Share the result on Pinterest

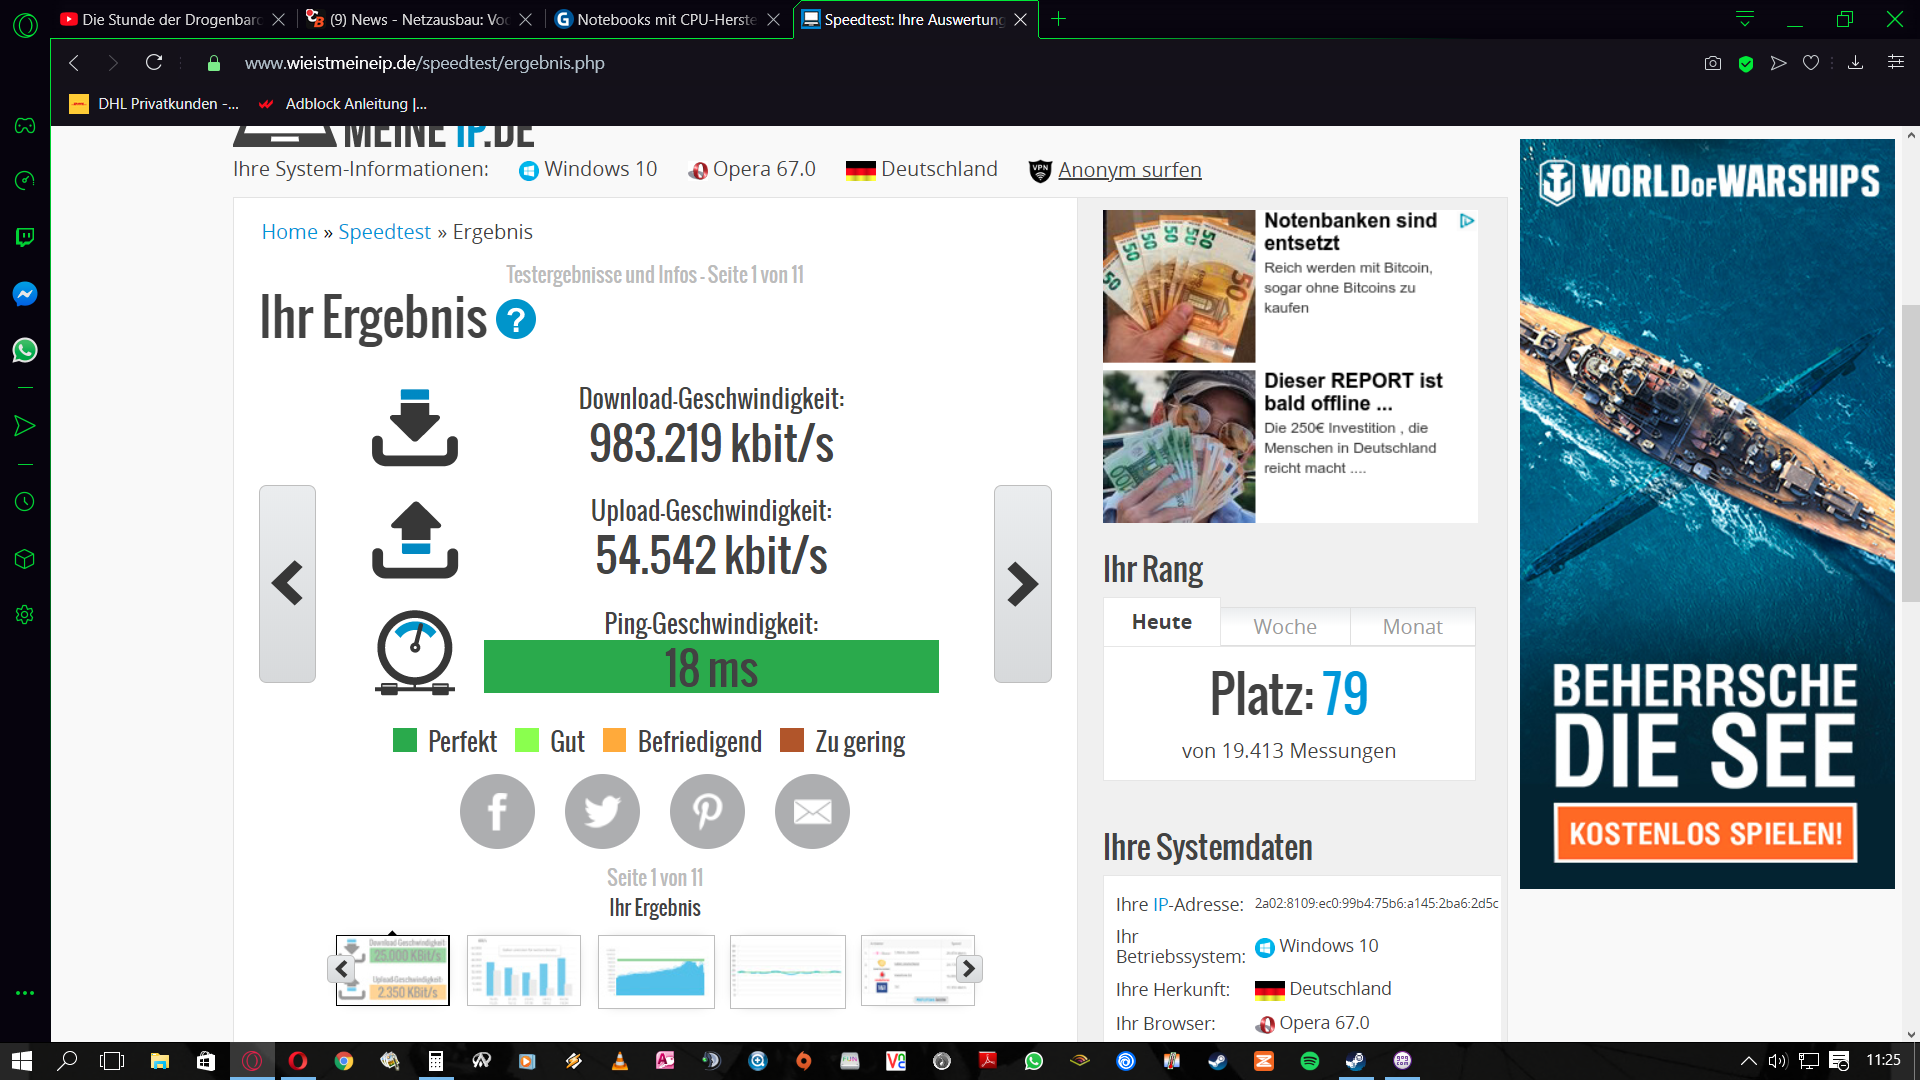(x=707, y=811)
